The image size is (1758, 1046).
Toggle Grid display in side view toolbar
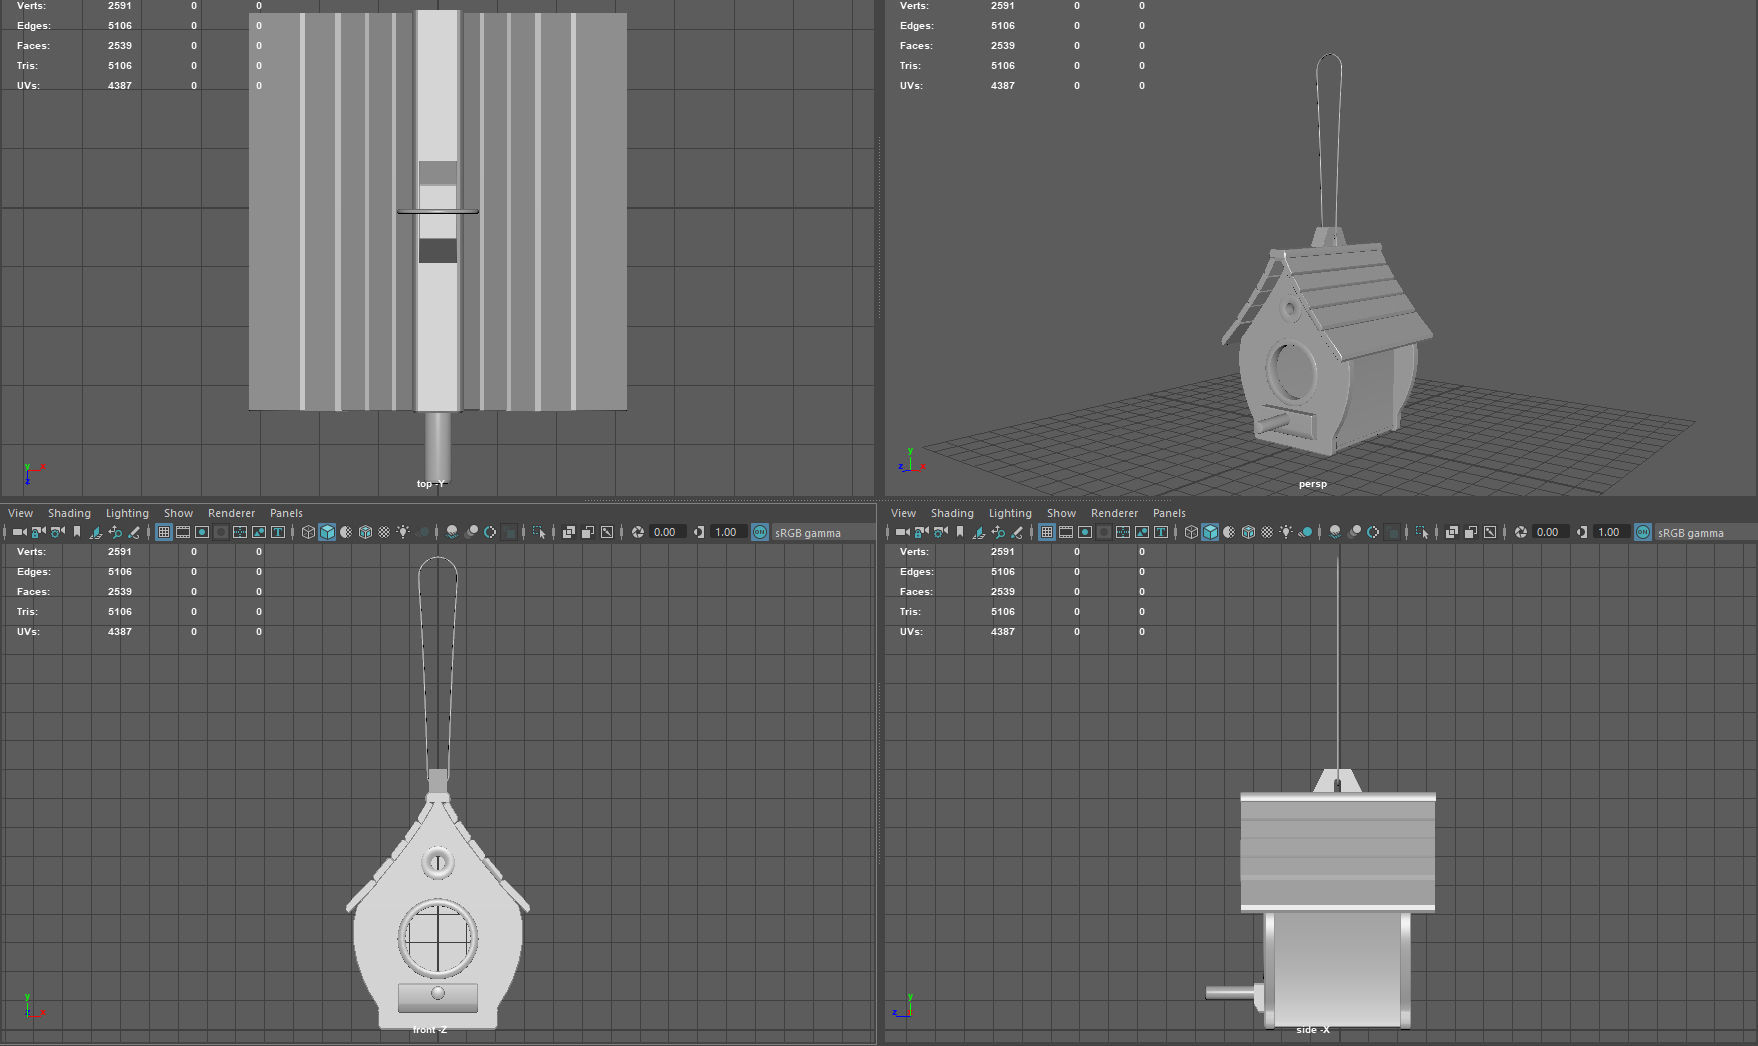[1047, 532]
